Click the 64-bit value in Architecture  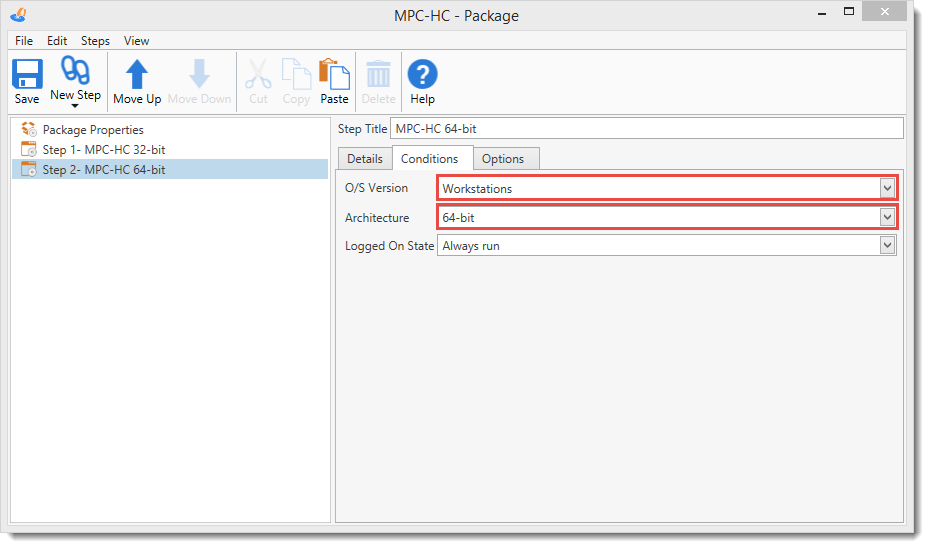[x=459, y=217]
